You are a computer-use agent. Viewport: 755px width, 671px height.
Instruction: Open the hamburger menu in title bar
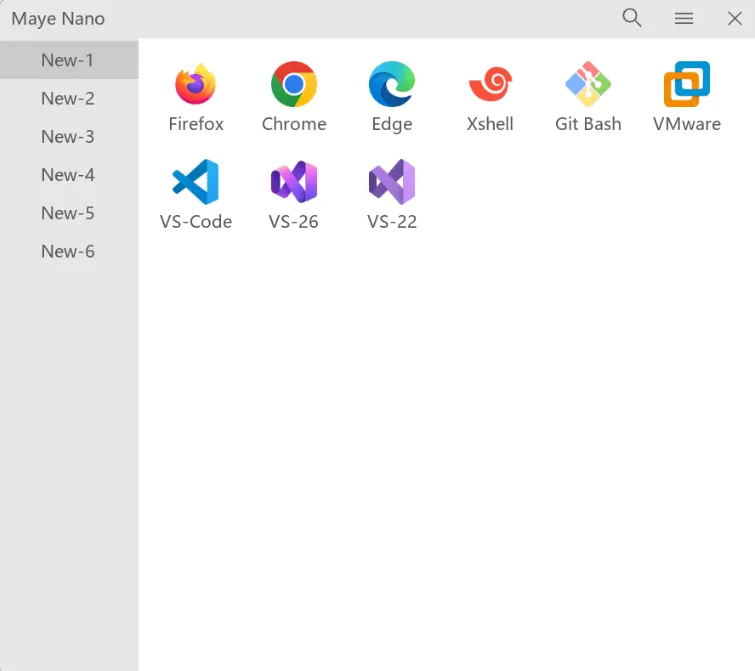pyautogui.click(x=684, y=18)
